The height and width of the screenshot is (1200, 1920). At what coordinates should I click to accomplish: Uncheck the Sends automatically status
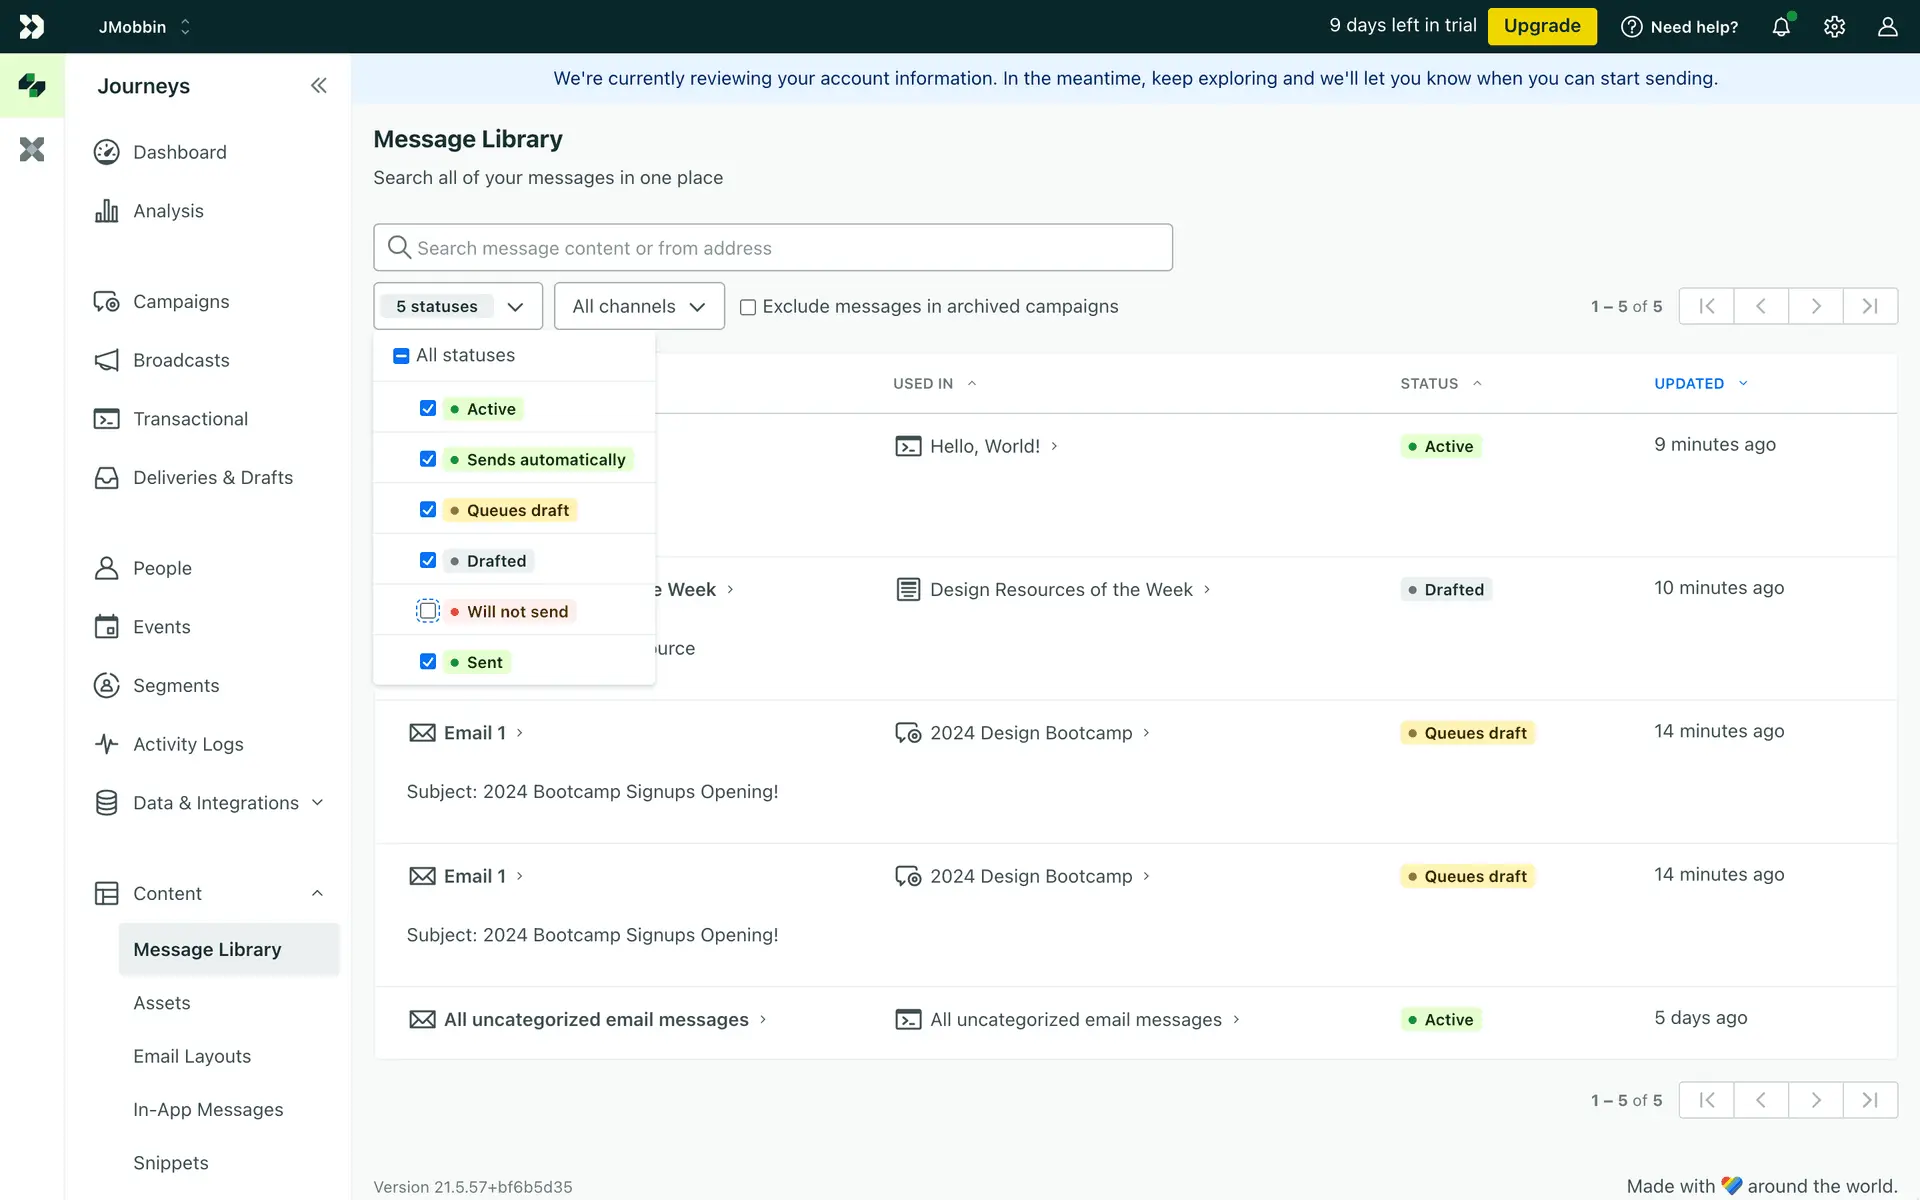coord(428,459)
